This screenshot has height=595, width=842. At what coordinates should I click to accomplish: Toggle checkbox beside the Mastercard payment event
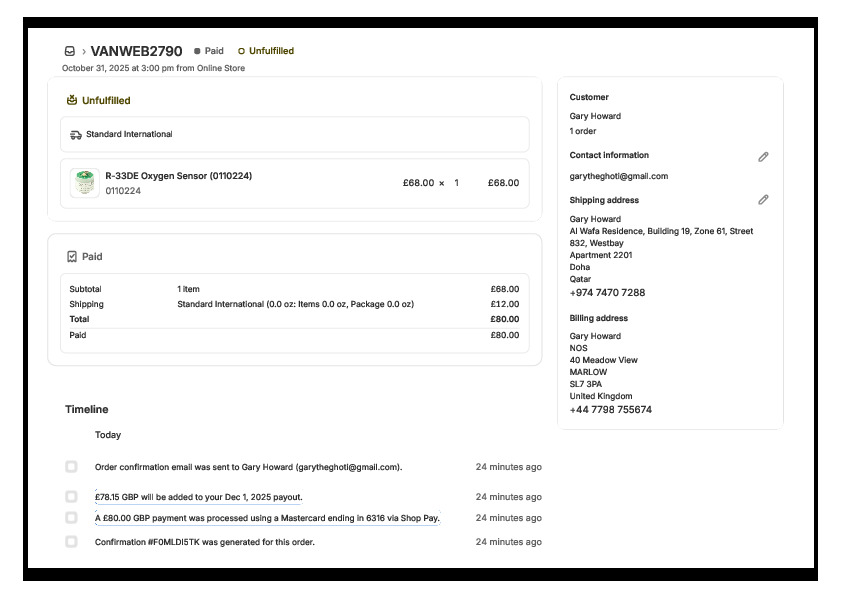[71, 518]
